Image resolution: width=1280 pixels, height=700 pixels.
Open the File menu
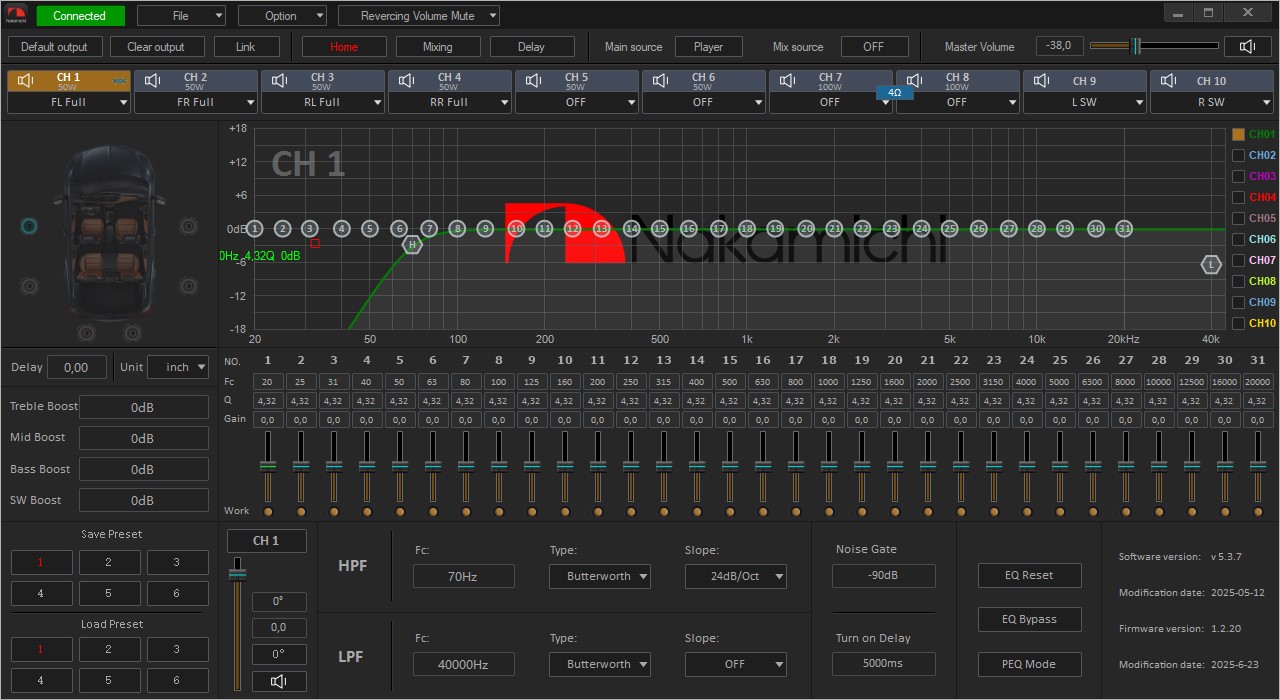pyautogui.click(x=181, y=16)
